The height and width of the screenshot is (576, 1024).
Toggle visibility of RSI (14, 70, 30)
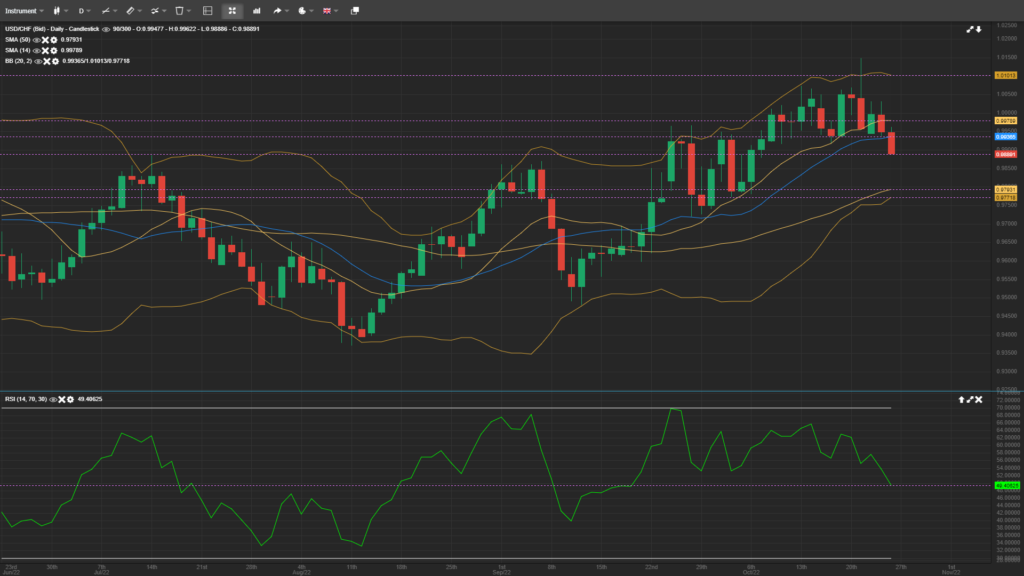53,400
